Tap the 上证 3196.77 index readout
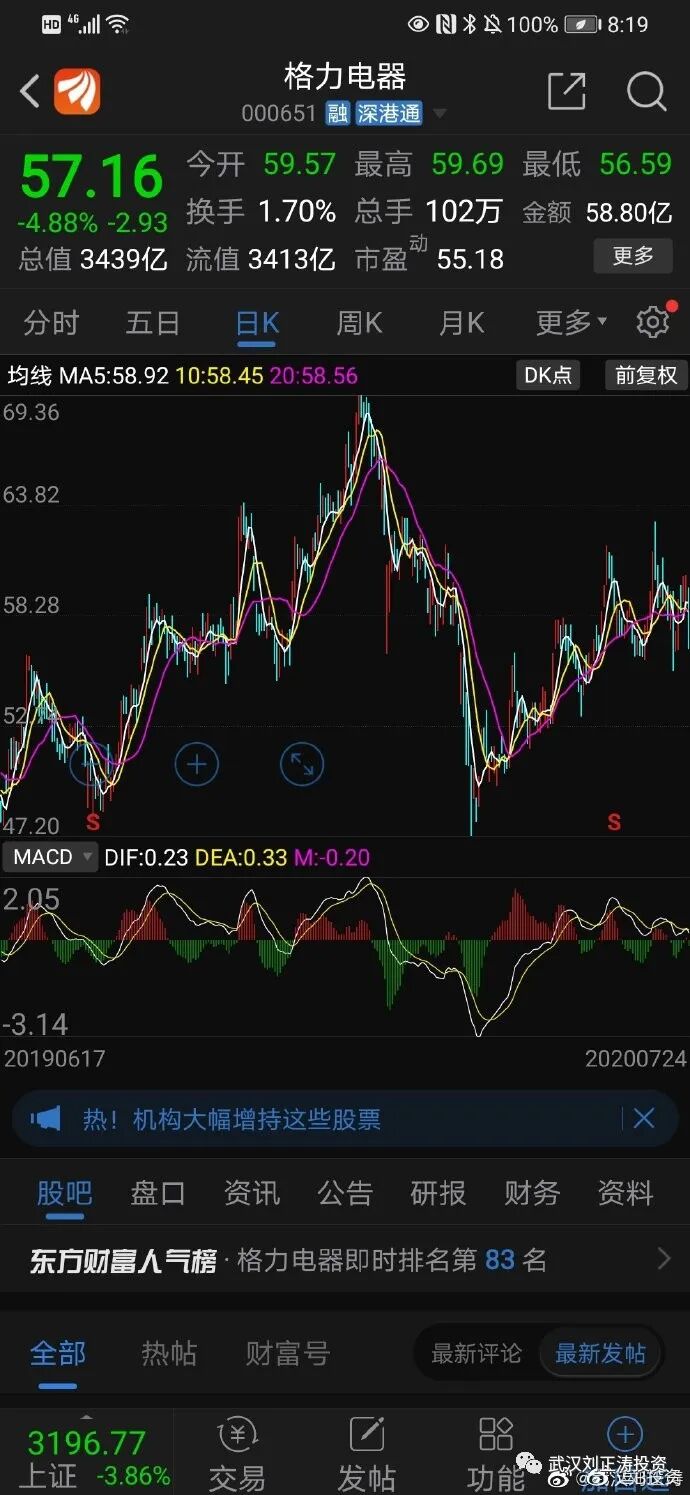 86,1457
